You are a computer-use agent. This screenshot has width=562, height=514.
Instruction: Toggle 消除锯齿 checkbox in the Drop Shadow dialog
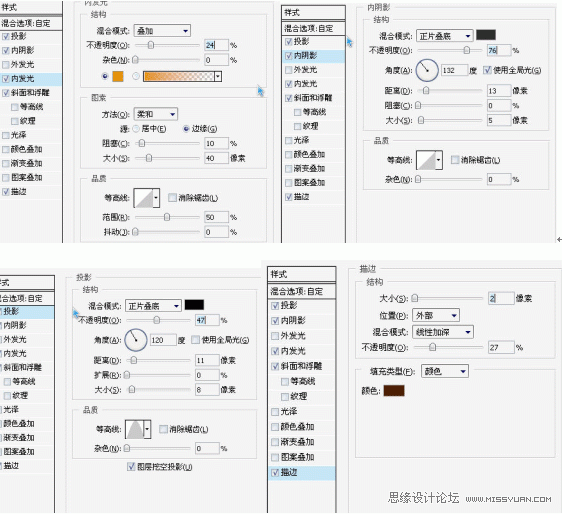[x=163, y=429]
